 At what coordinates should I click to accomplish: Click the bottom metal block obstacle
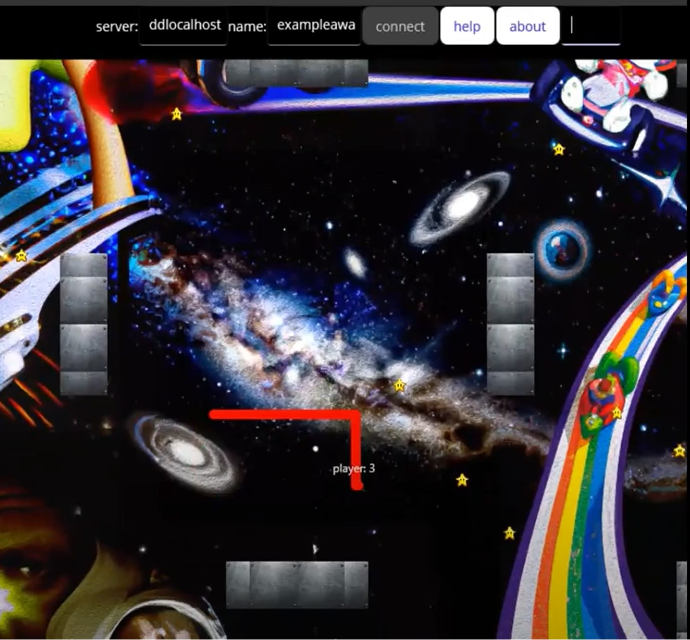coord(297,584)
